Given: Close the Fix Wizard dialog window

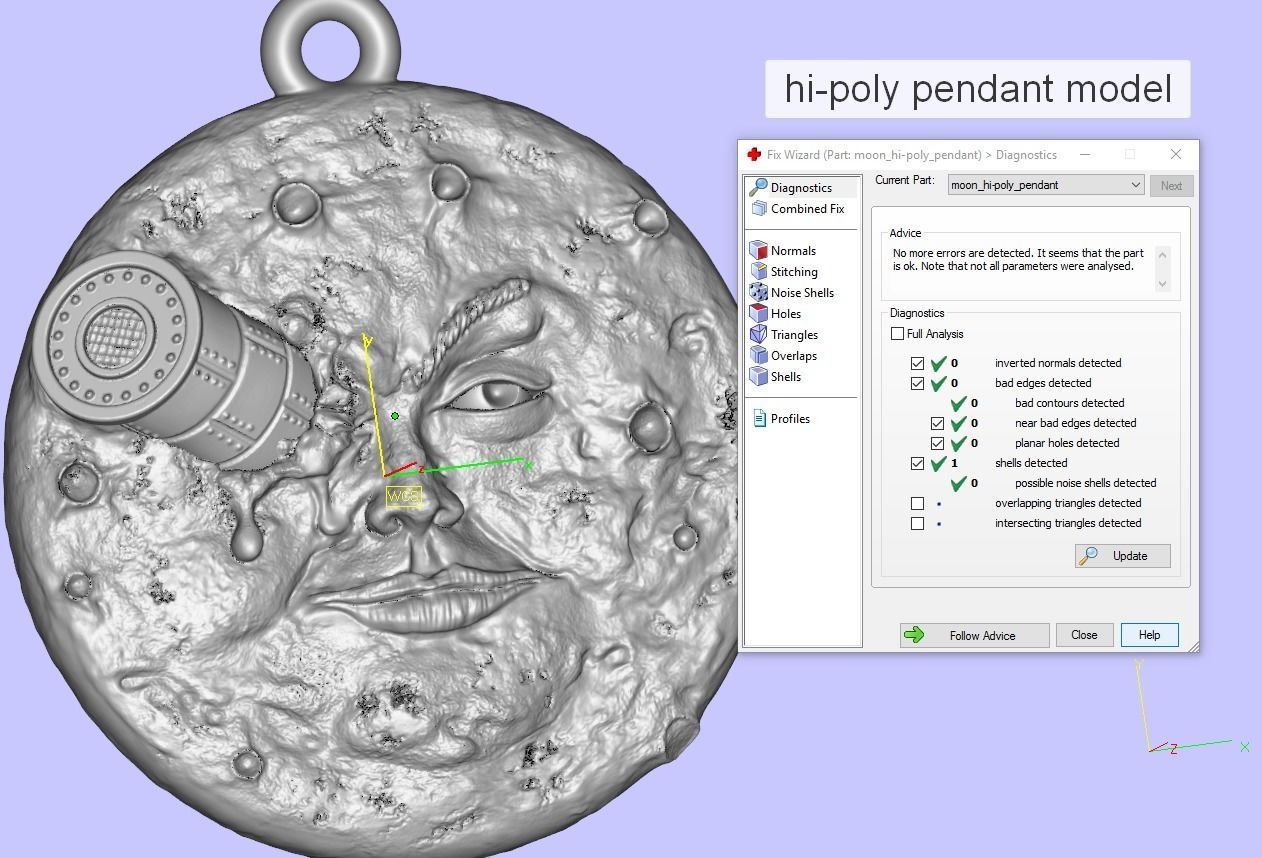Looking at the screenshot, I should pyautogui.click(x=1175, y=154).
